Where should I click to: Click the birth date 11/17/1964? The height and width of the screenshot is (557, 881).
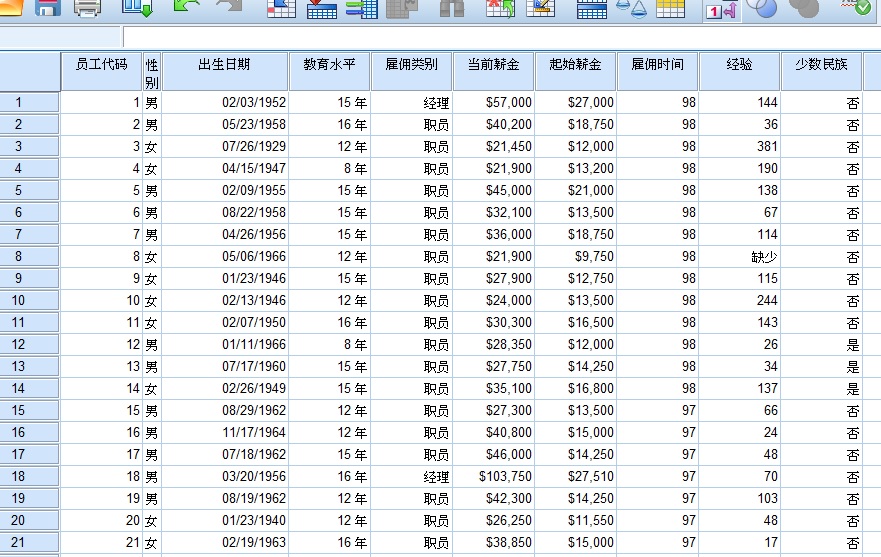click(x=225, y=432)
